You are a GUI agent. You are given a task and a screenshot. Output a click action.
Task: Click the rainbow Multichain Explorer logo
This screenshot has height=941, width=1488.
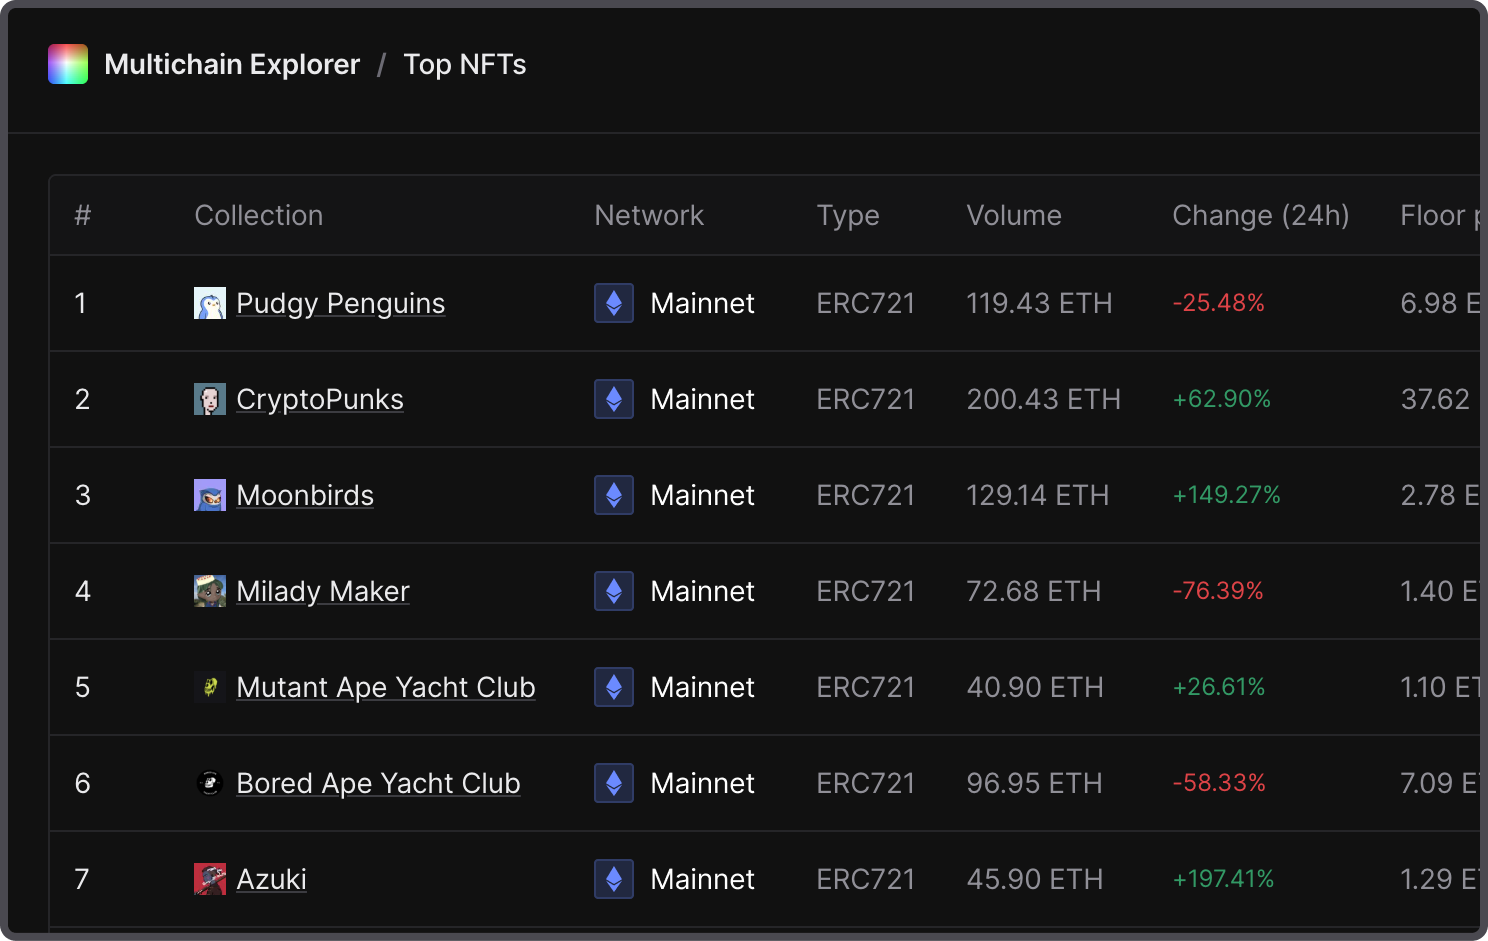68,64
